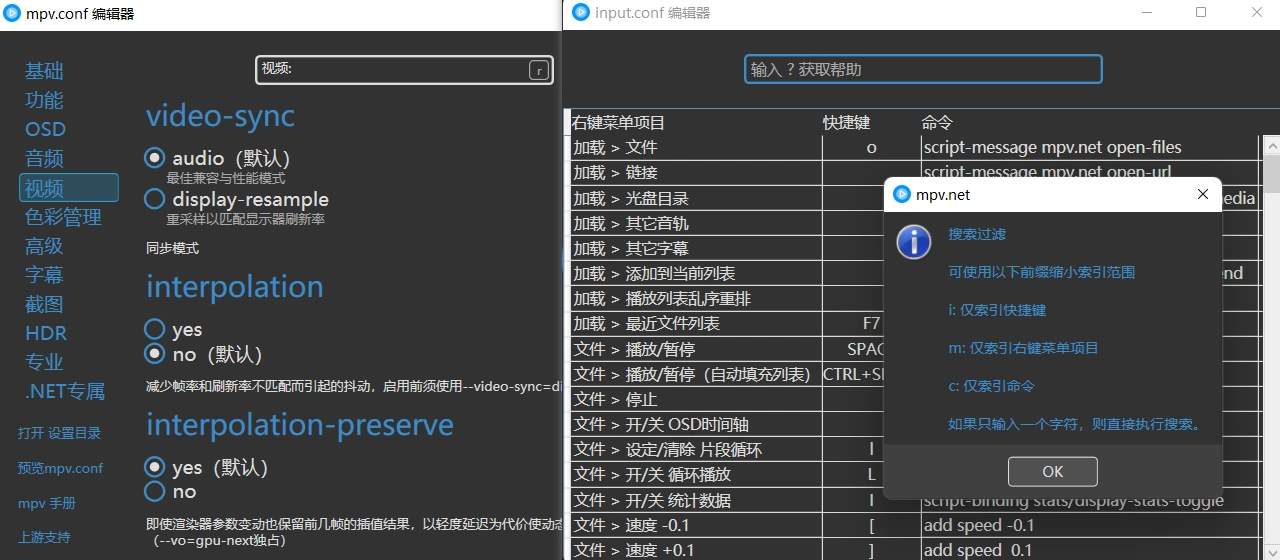This screenshot has height=560, width=1280.
Task: Close the mpv.net dialog with the X
Action: (x=1203, y=194)
